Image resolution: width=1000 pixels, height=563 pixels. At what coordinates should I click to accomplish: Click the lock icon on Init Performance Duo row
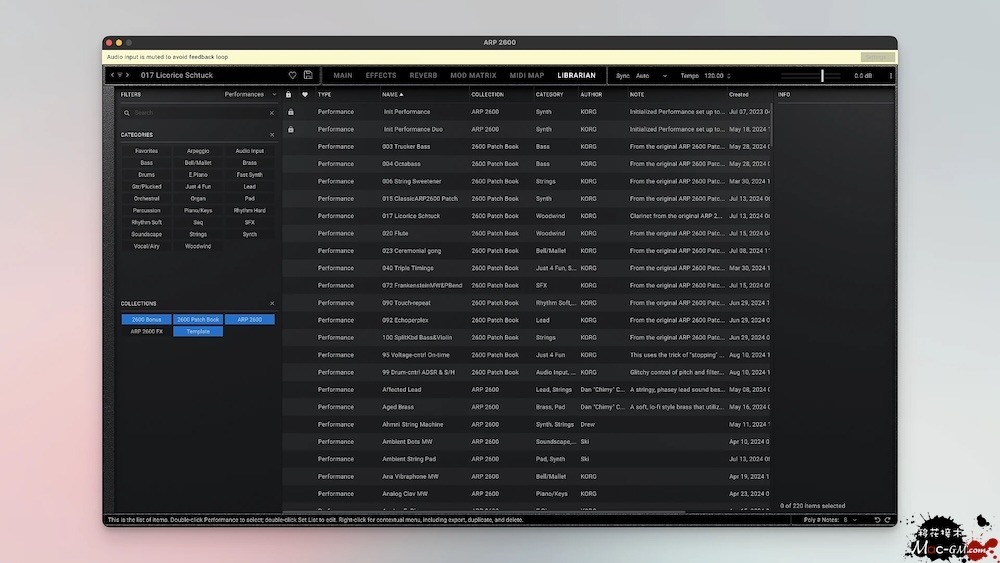coord(291,129)
